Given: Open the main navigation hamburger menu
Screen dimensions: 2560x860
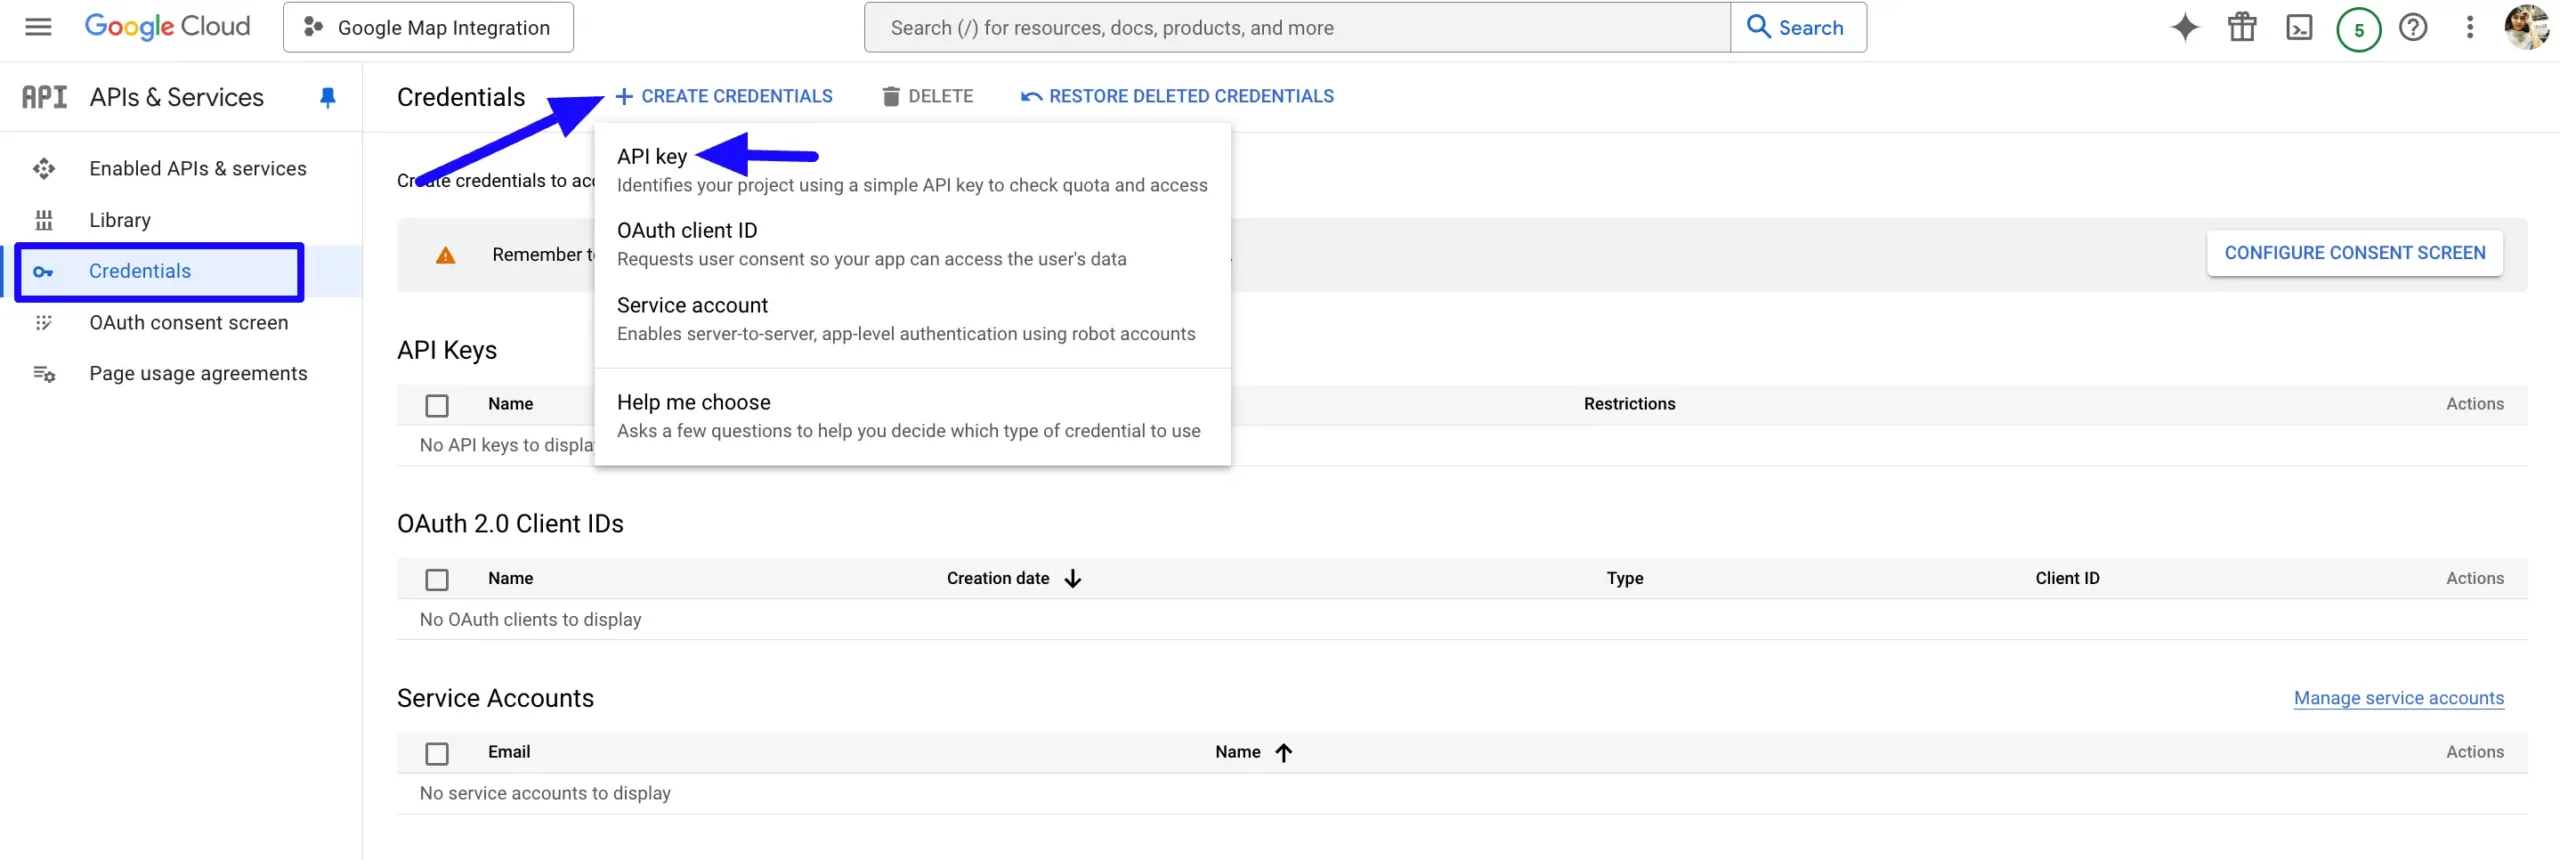Looking at the screenshot, I should tap(38, 27).
